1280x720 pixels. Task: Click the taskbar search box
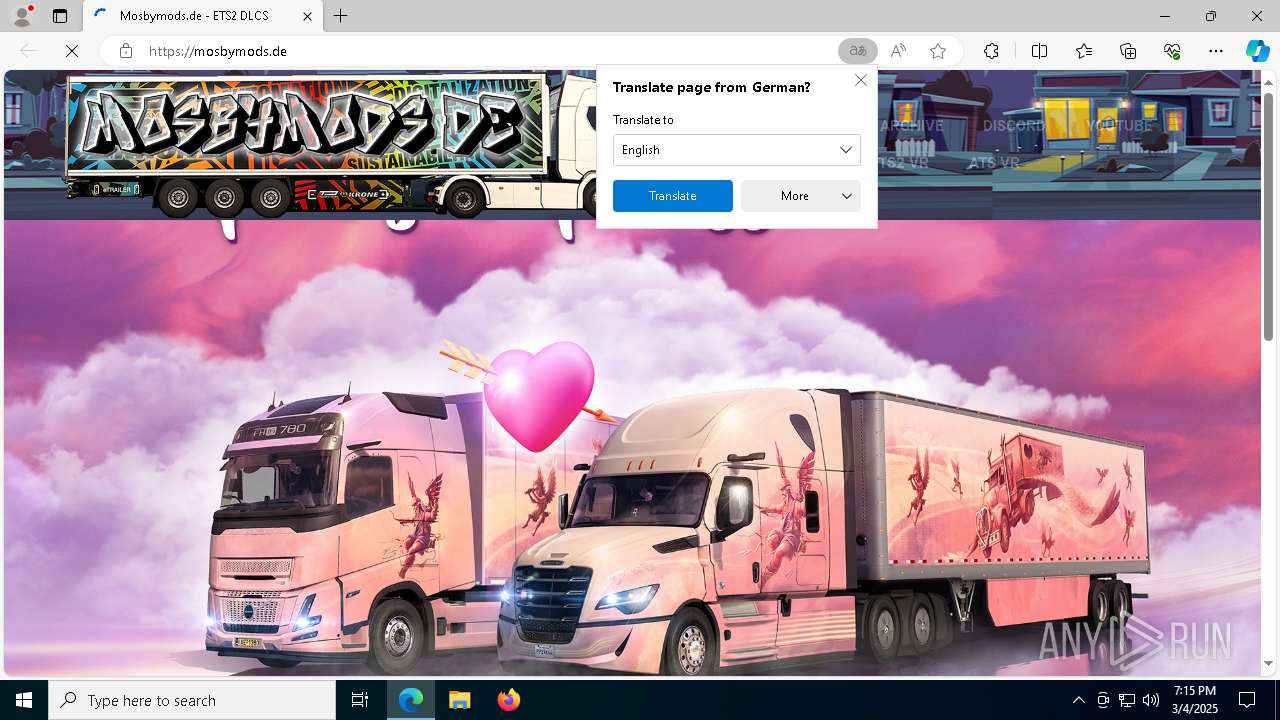[192, 700]
